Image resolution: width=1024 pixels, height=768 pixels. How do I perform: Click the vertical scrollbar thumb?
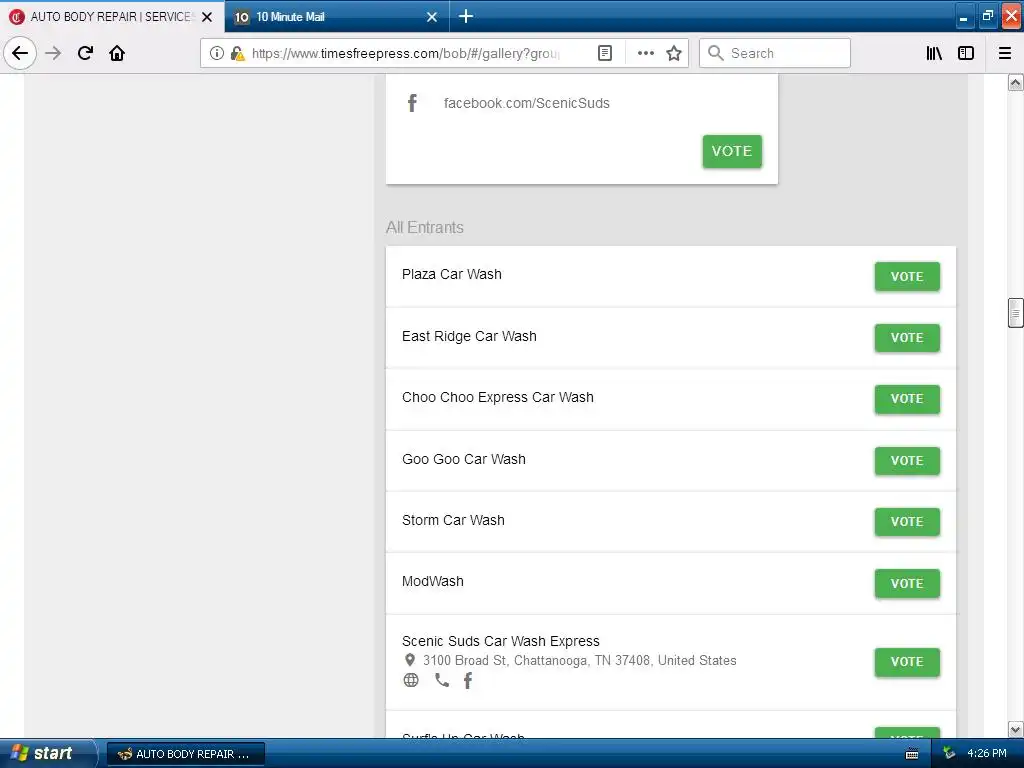(1015, 312)
